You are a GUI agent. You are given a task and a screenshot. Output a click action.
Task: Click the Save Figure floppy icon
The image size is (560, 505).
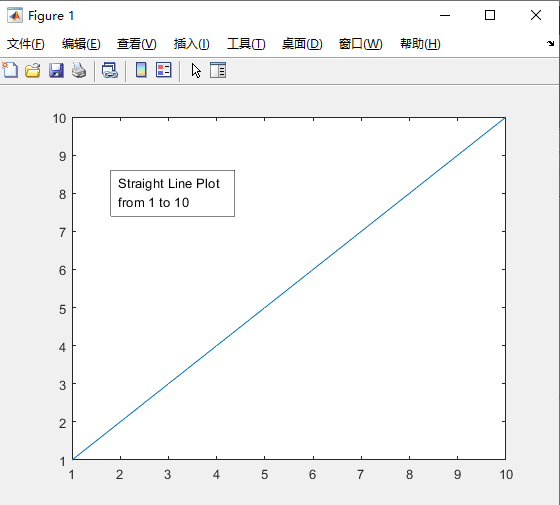pos(56,70)
